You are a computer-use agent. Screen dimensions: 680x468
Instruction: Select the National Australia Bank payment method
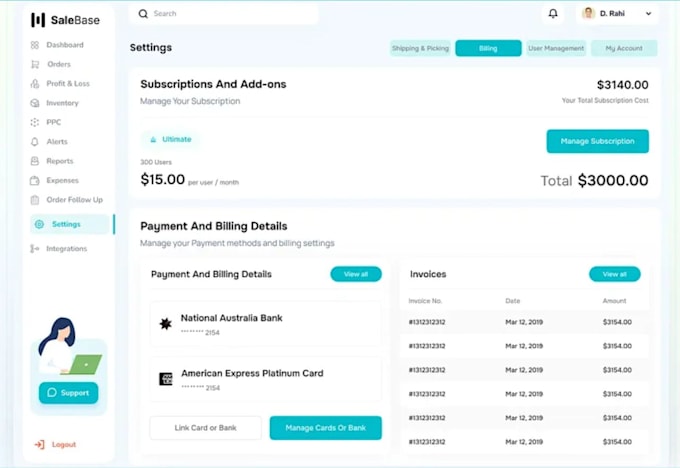point(266,324)
